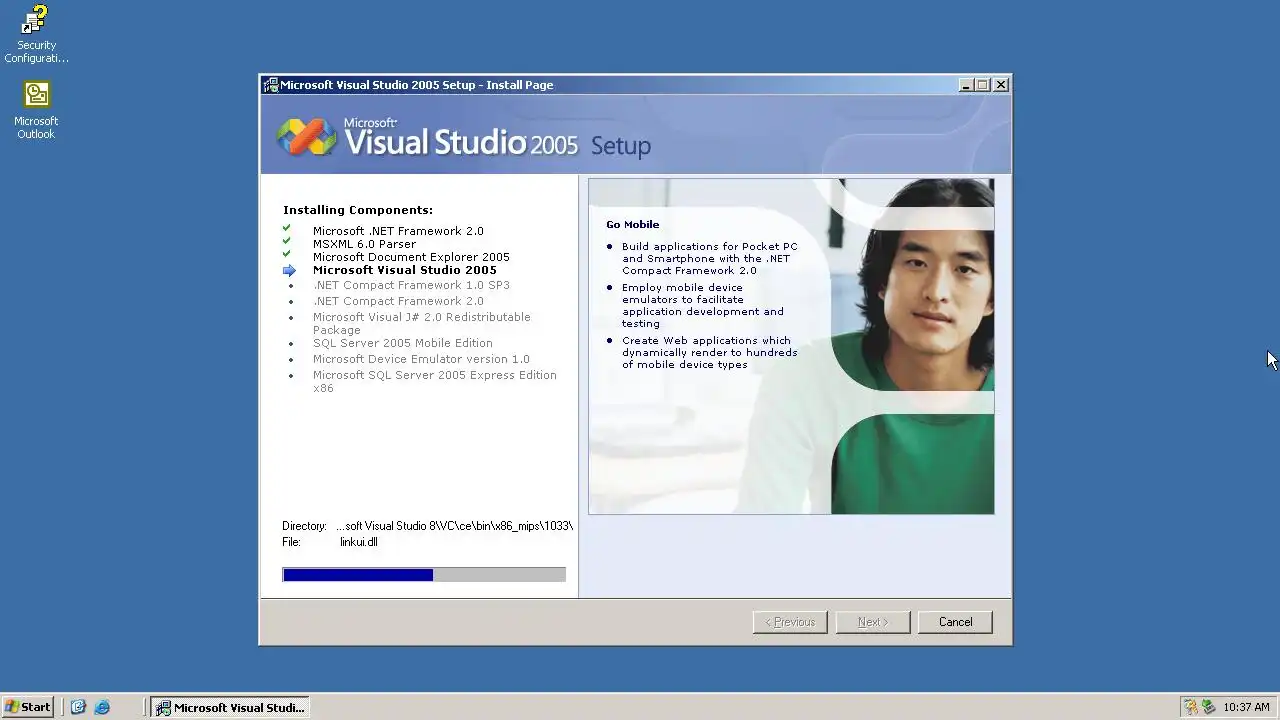This screenshot has width=1280, height=720.
Task: Click the second system tray icon
Action: click(x=1208, y=707)
